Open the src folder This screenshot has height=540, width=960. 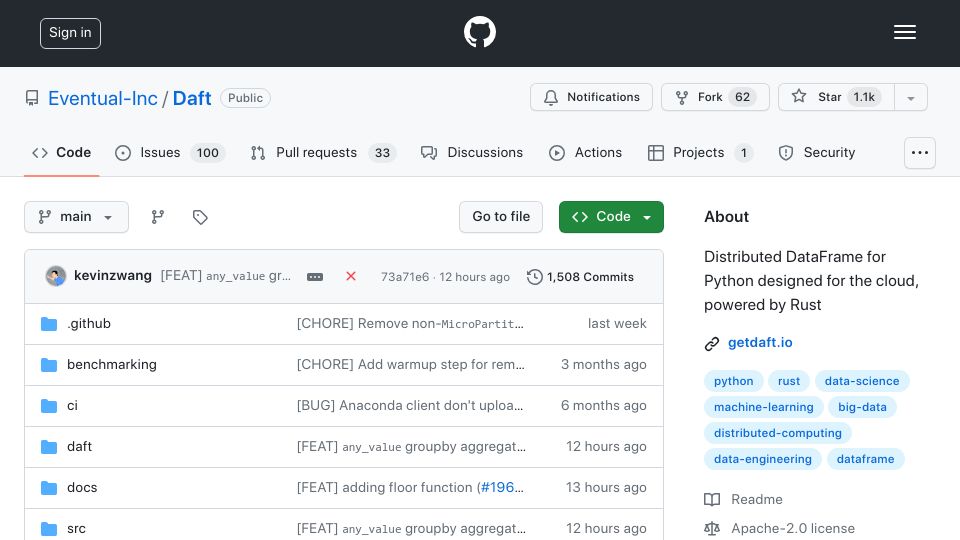[76, 528]
